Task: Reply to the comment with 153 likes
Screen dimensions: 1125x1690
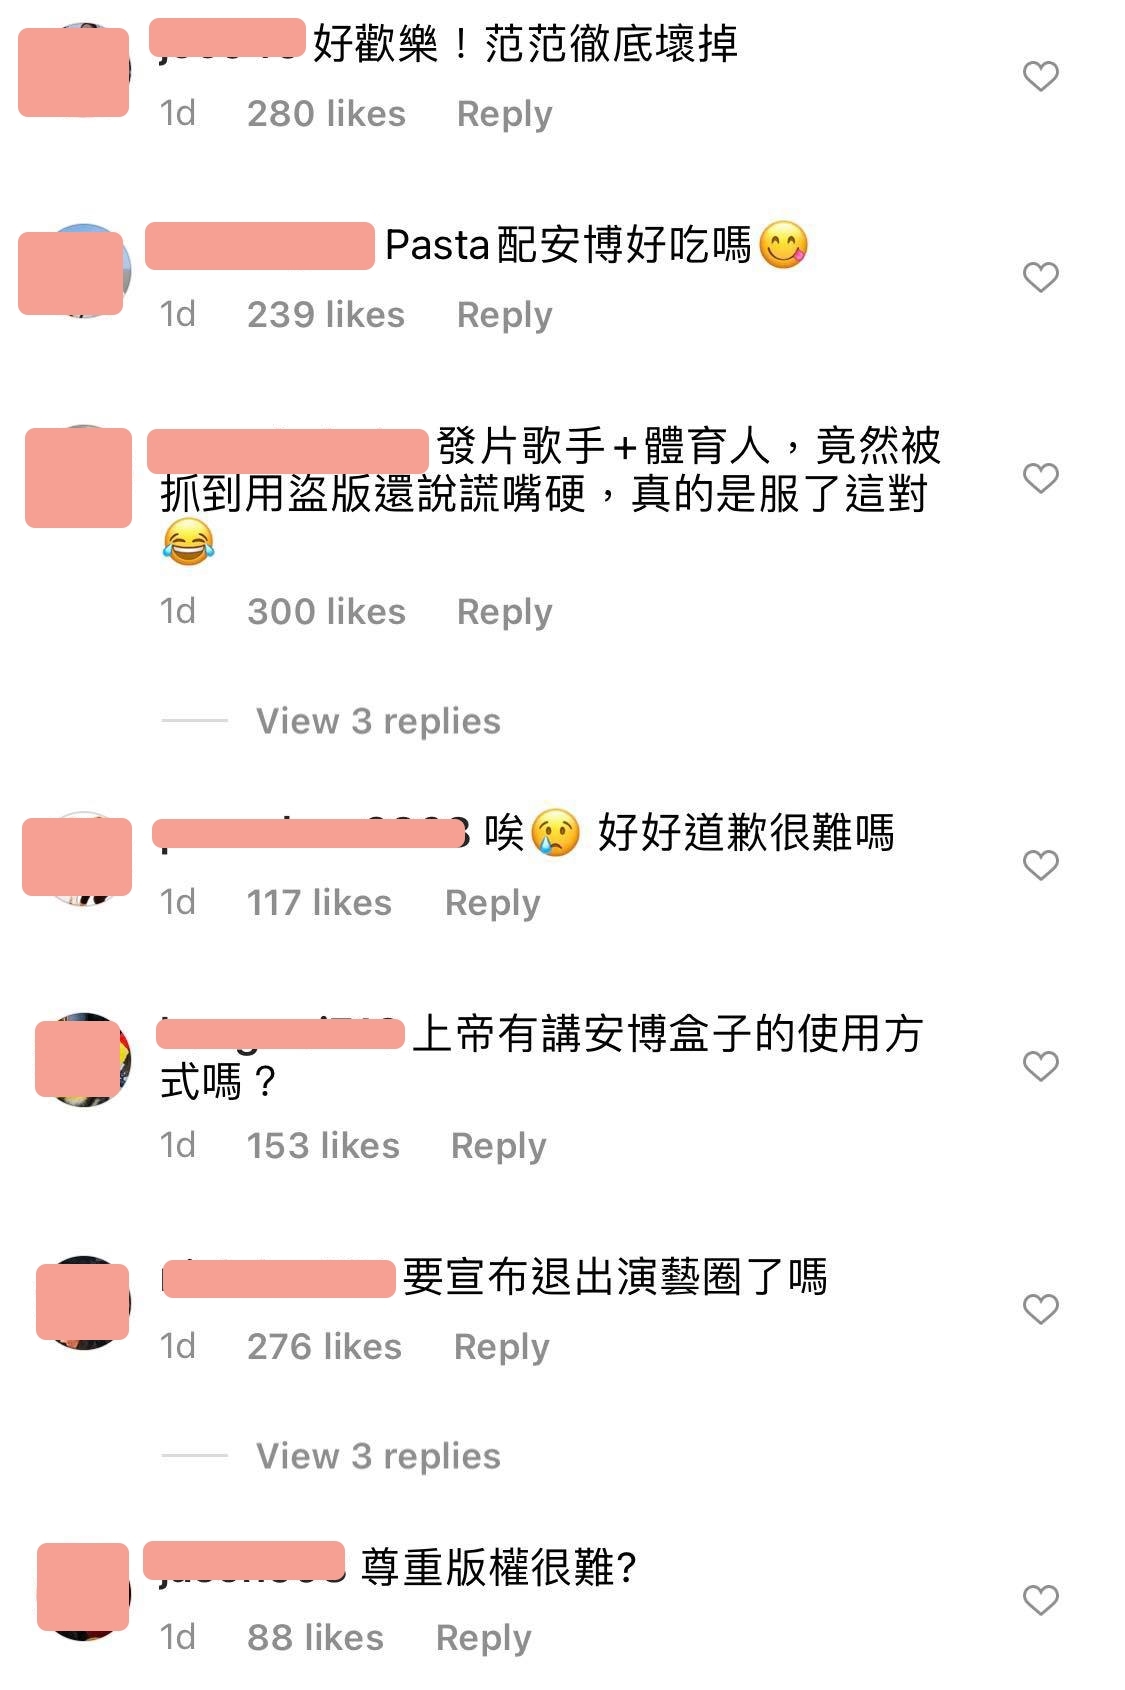Action: 498,1146
